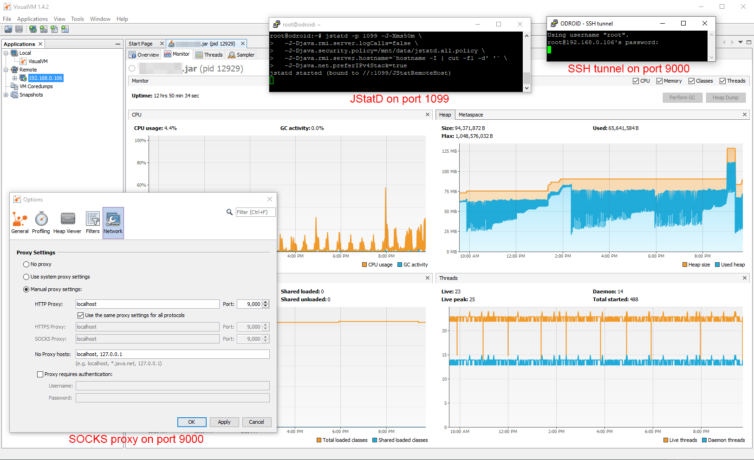
Task: Expand the 192.168.0.106 host node
Action: (14, 78)
